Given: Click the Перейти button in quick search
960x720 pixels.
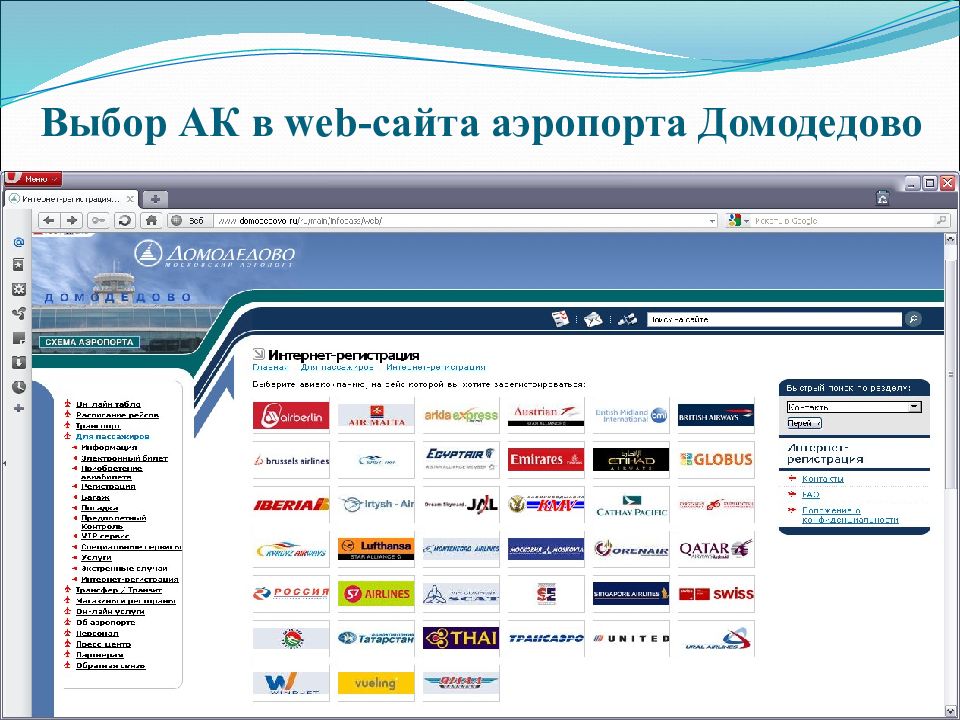Looking at the screenshot, I should click(804, 423).
